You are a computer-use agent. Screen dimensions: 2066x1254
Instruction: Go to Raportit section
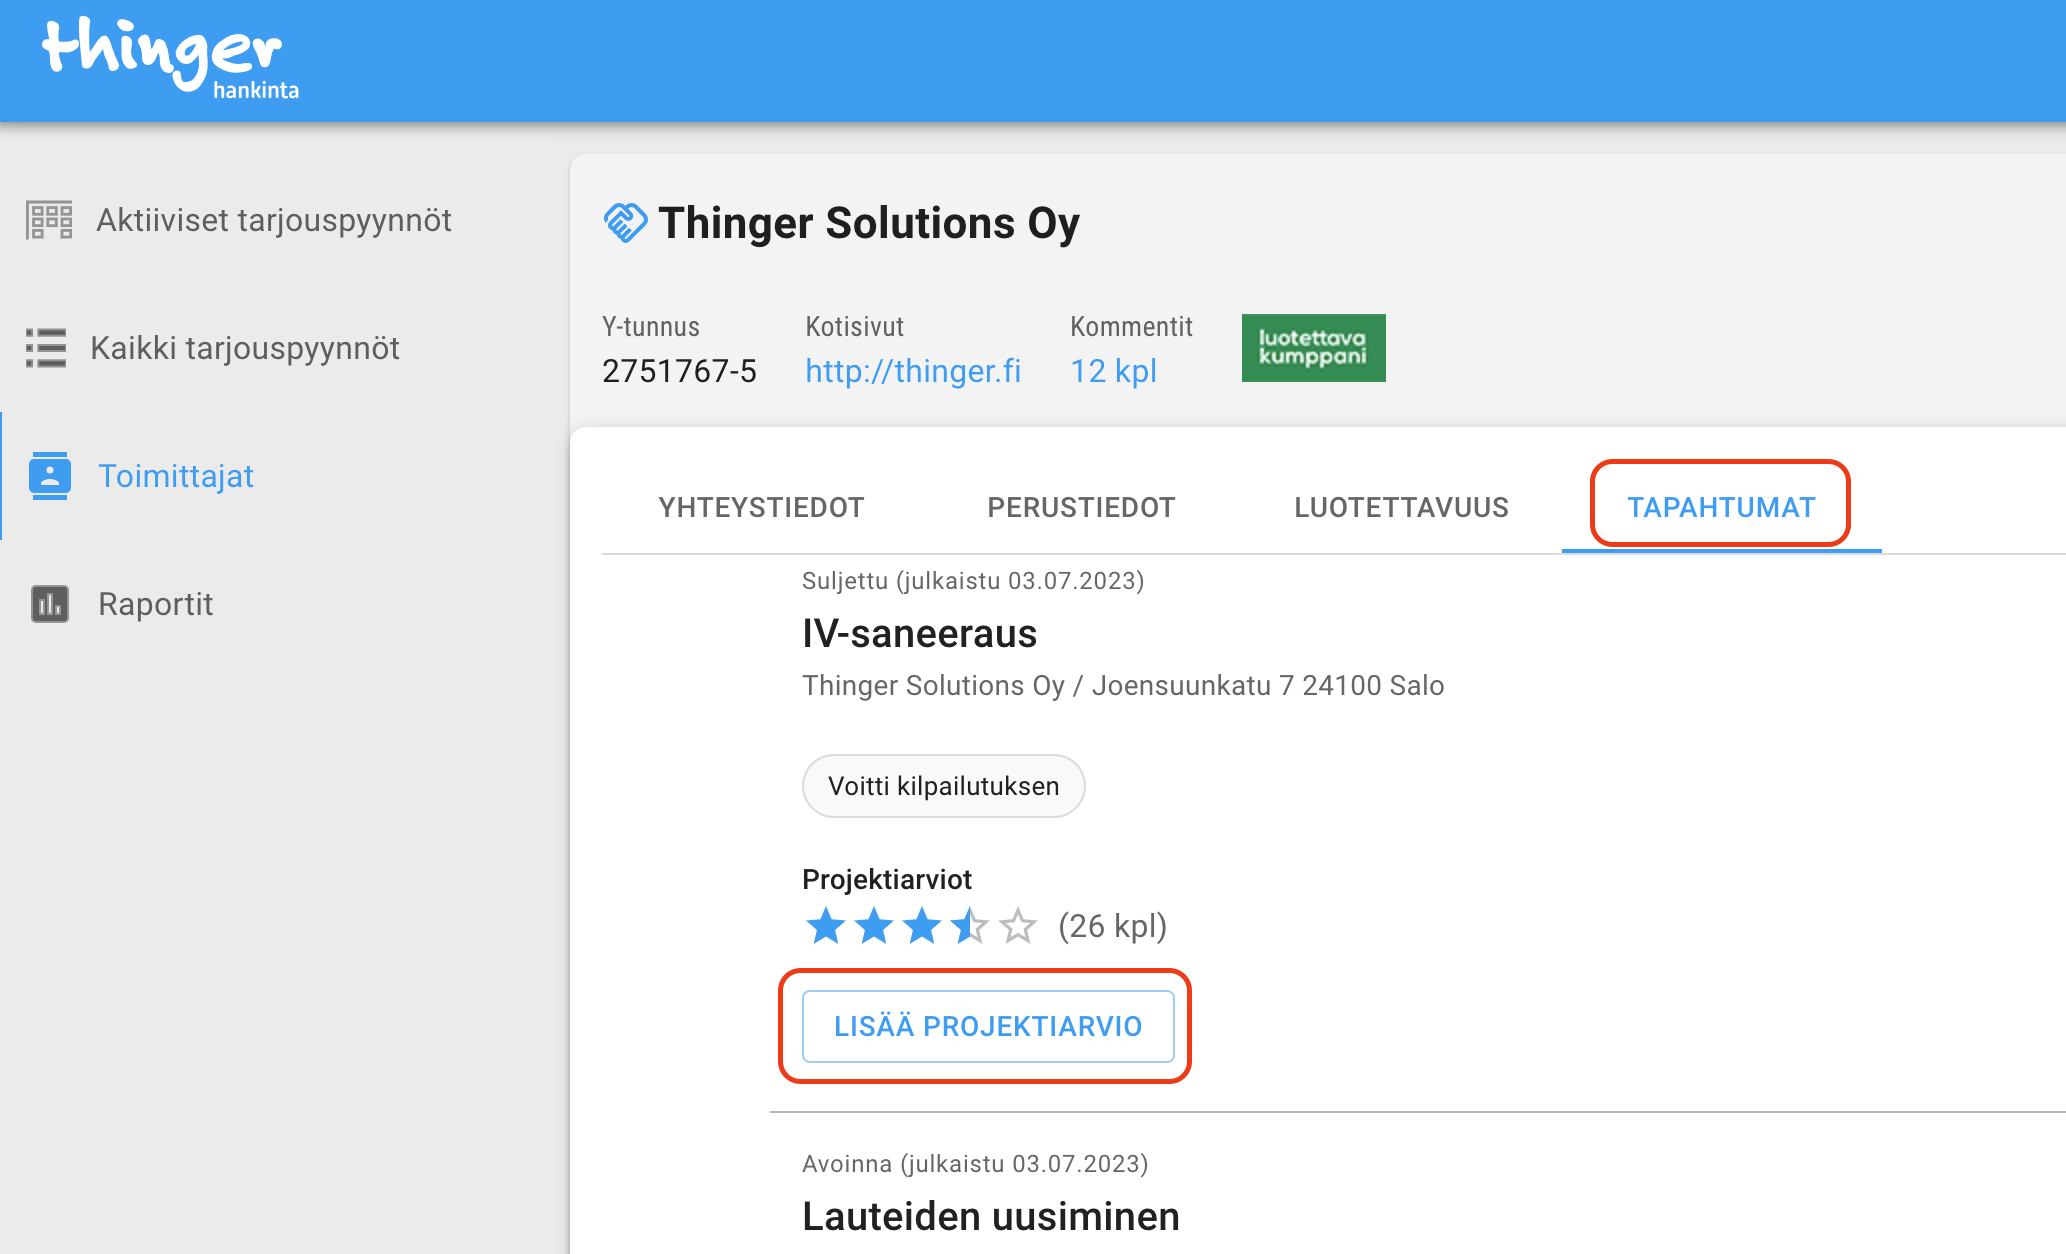pos(155,604)
